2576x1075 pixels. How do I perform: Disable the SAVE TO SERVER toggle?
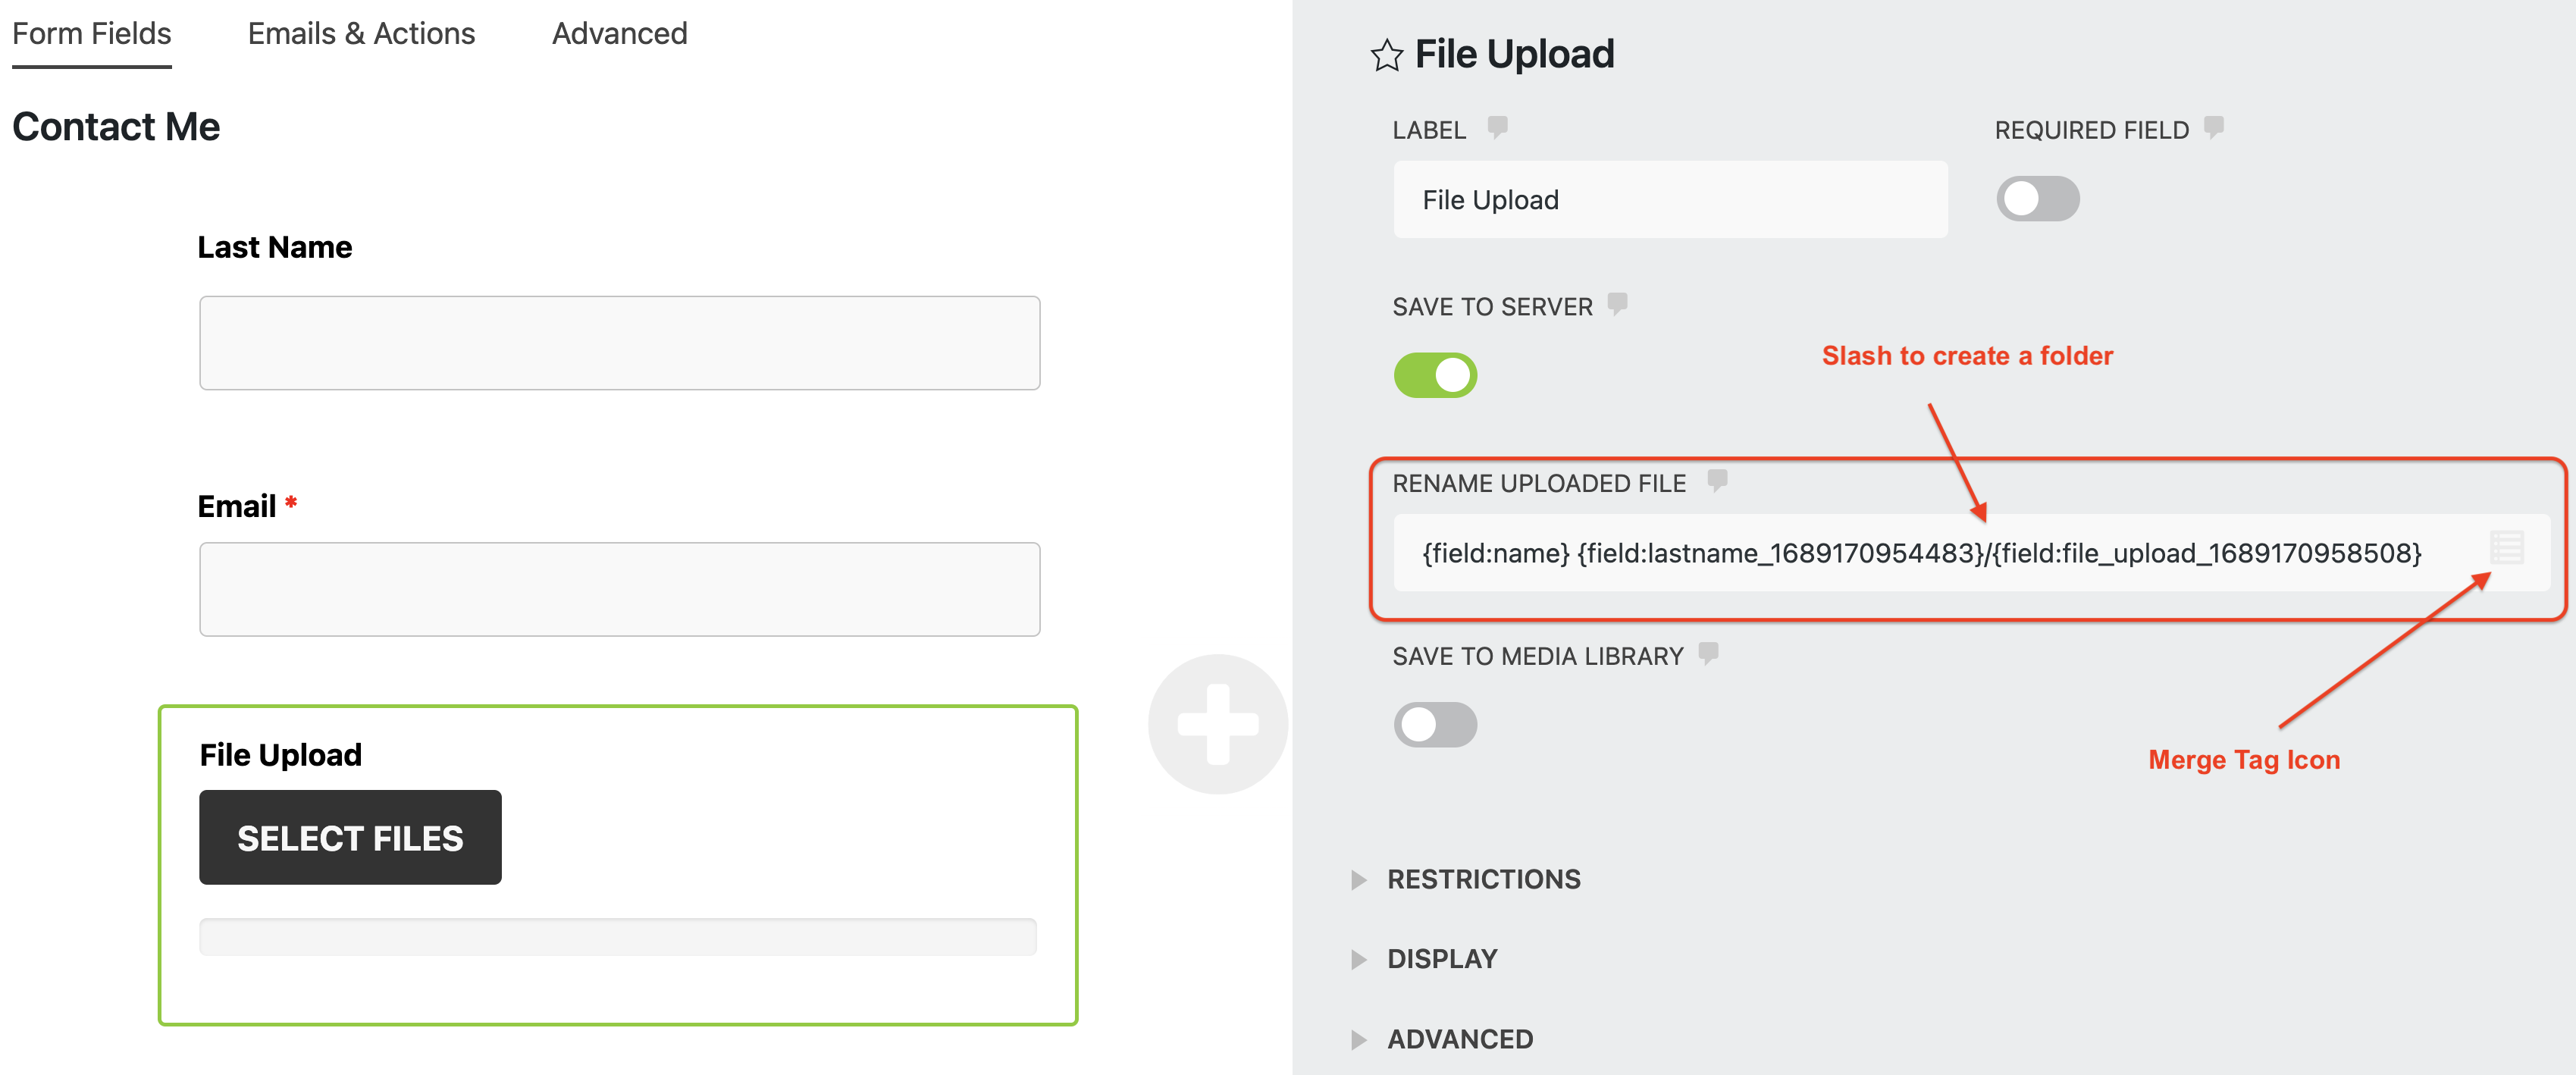click(x=1436, y=375)
